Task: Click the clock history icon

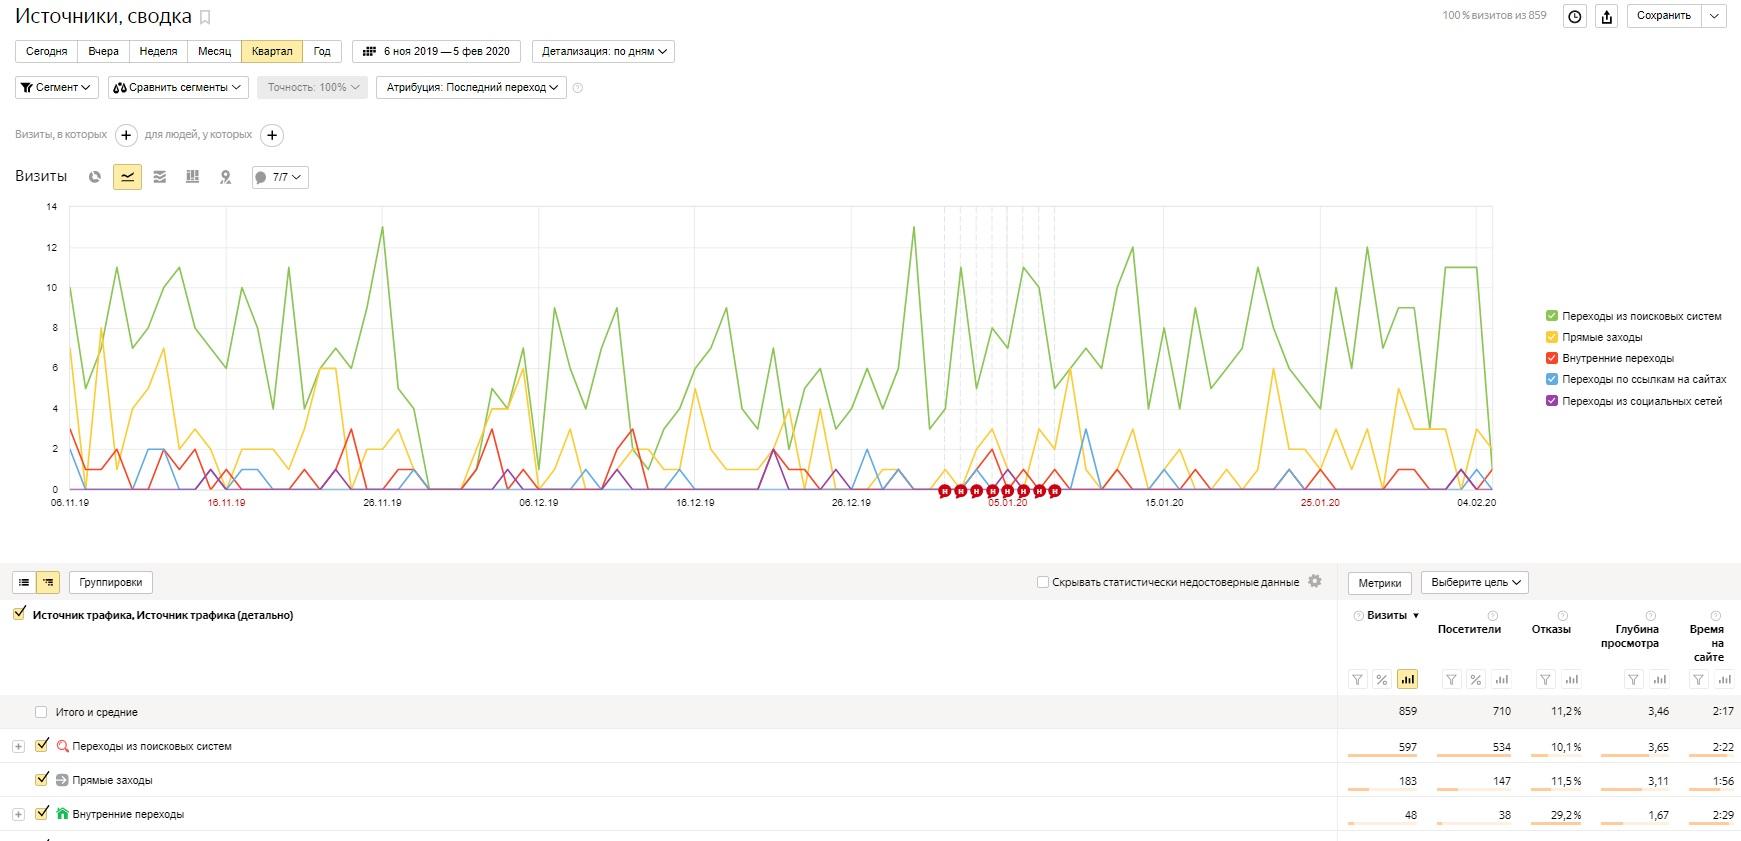Action: pyautogui.click(x=1575, y=16)
